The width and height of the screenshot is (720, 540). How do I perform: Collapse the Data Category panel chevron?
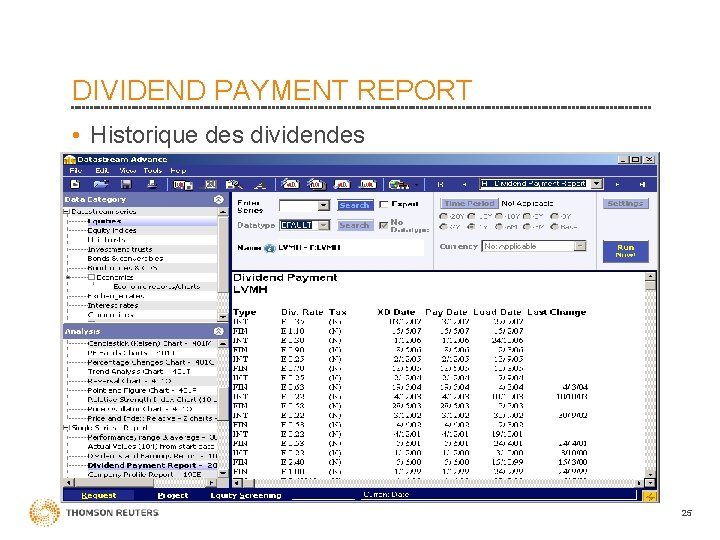(x=219, y=199)
